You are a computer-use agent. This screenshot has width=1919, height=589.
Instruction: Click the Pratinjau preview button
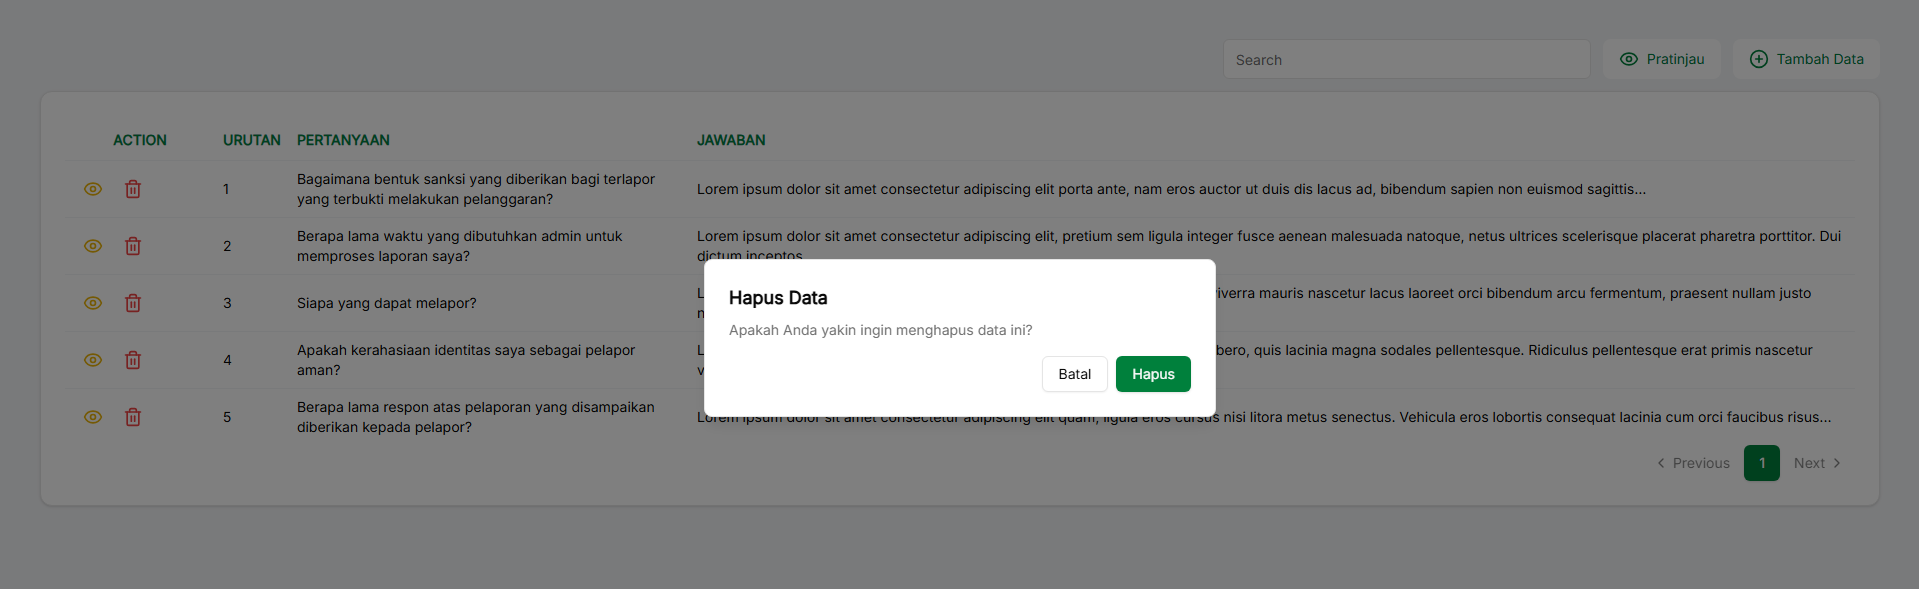click(1661, 59)
